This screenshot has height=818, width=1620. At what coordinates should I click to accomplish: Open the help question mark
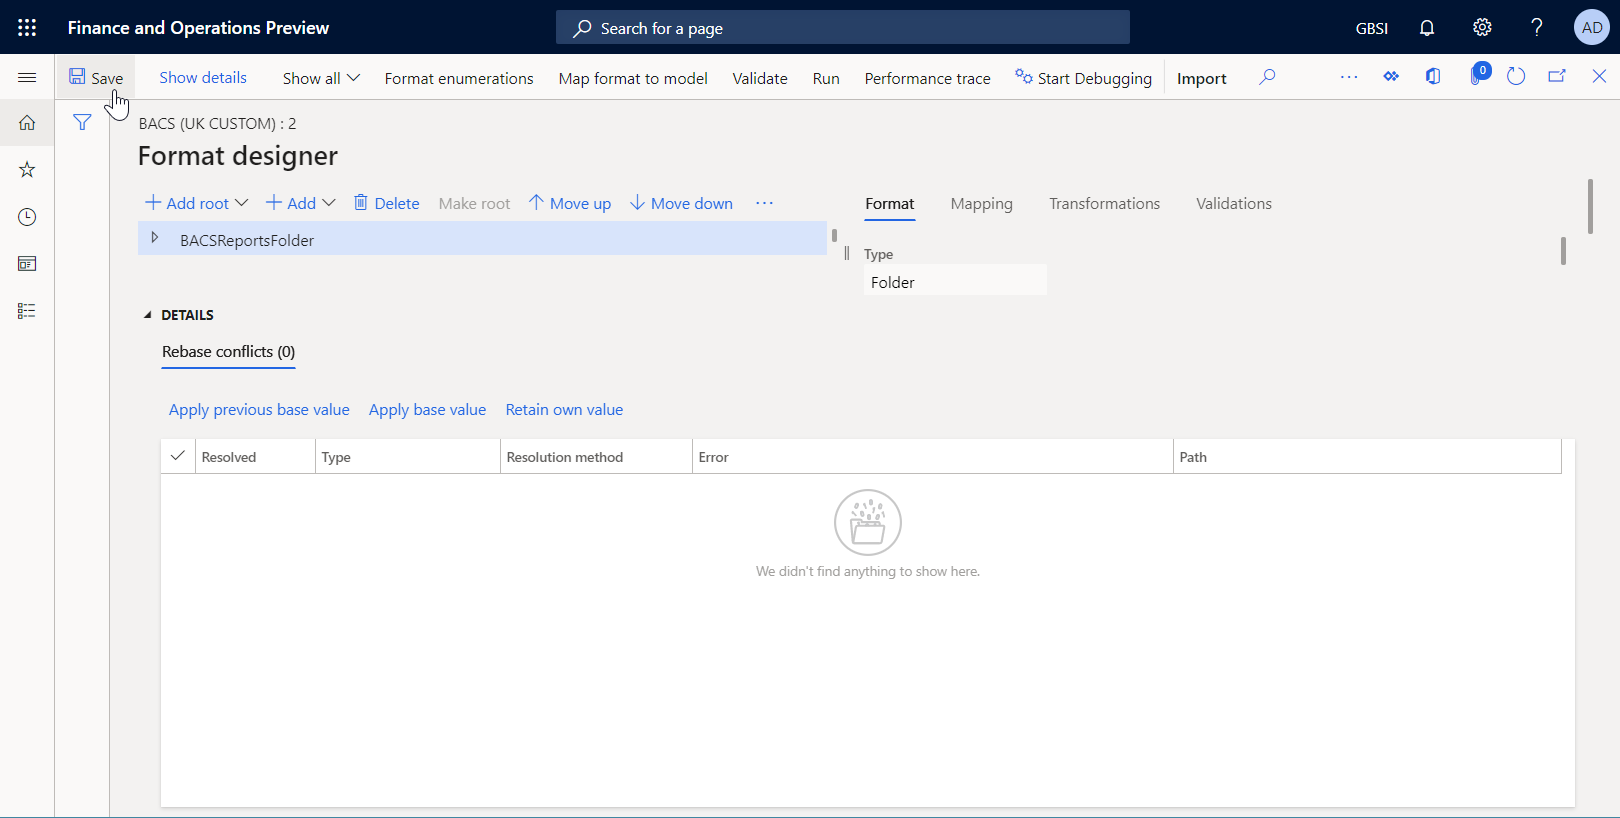coord(1537,27)
